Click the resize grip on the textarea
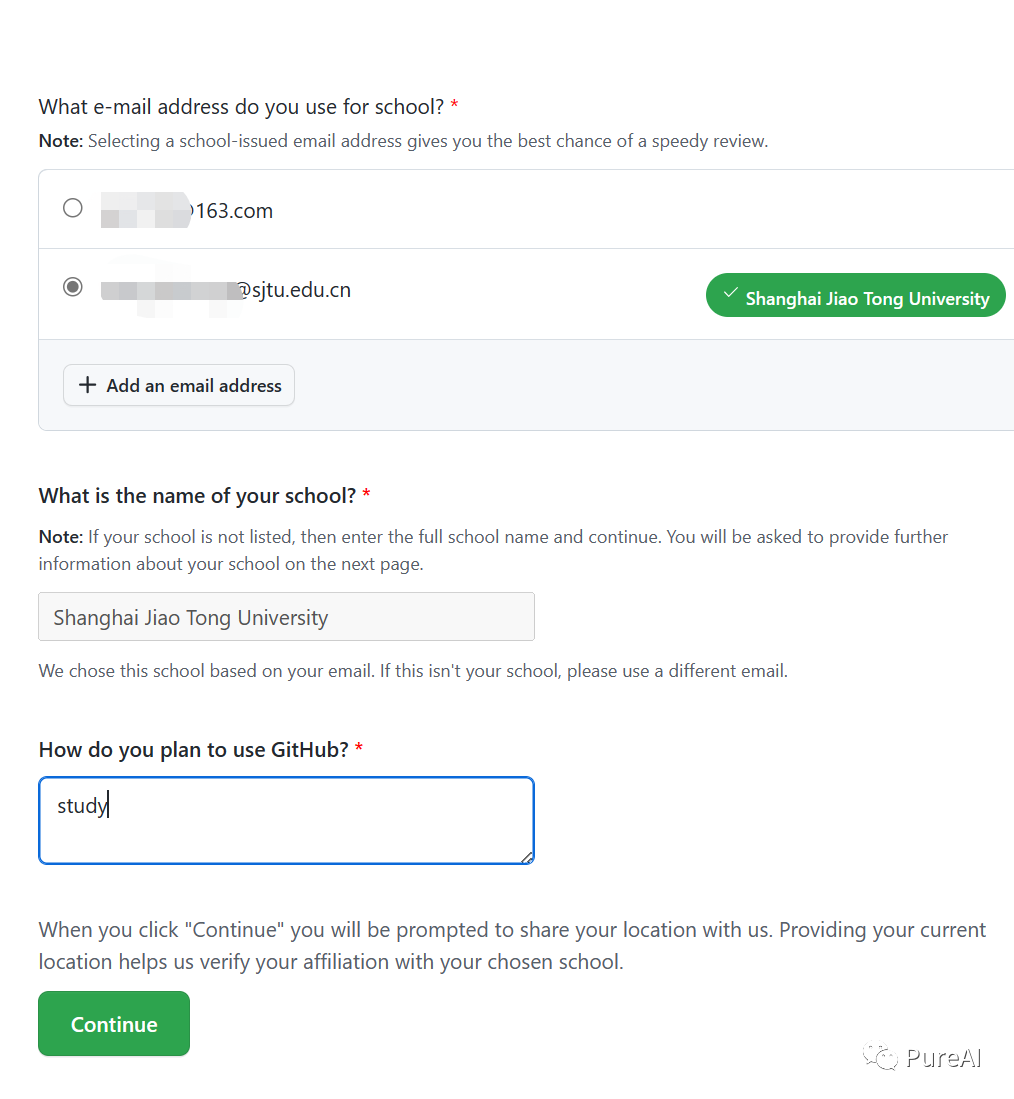This screenshot has width=1014, height=1099. tap(527, 856)
